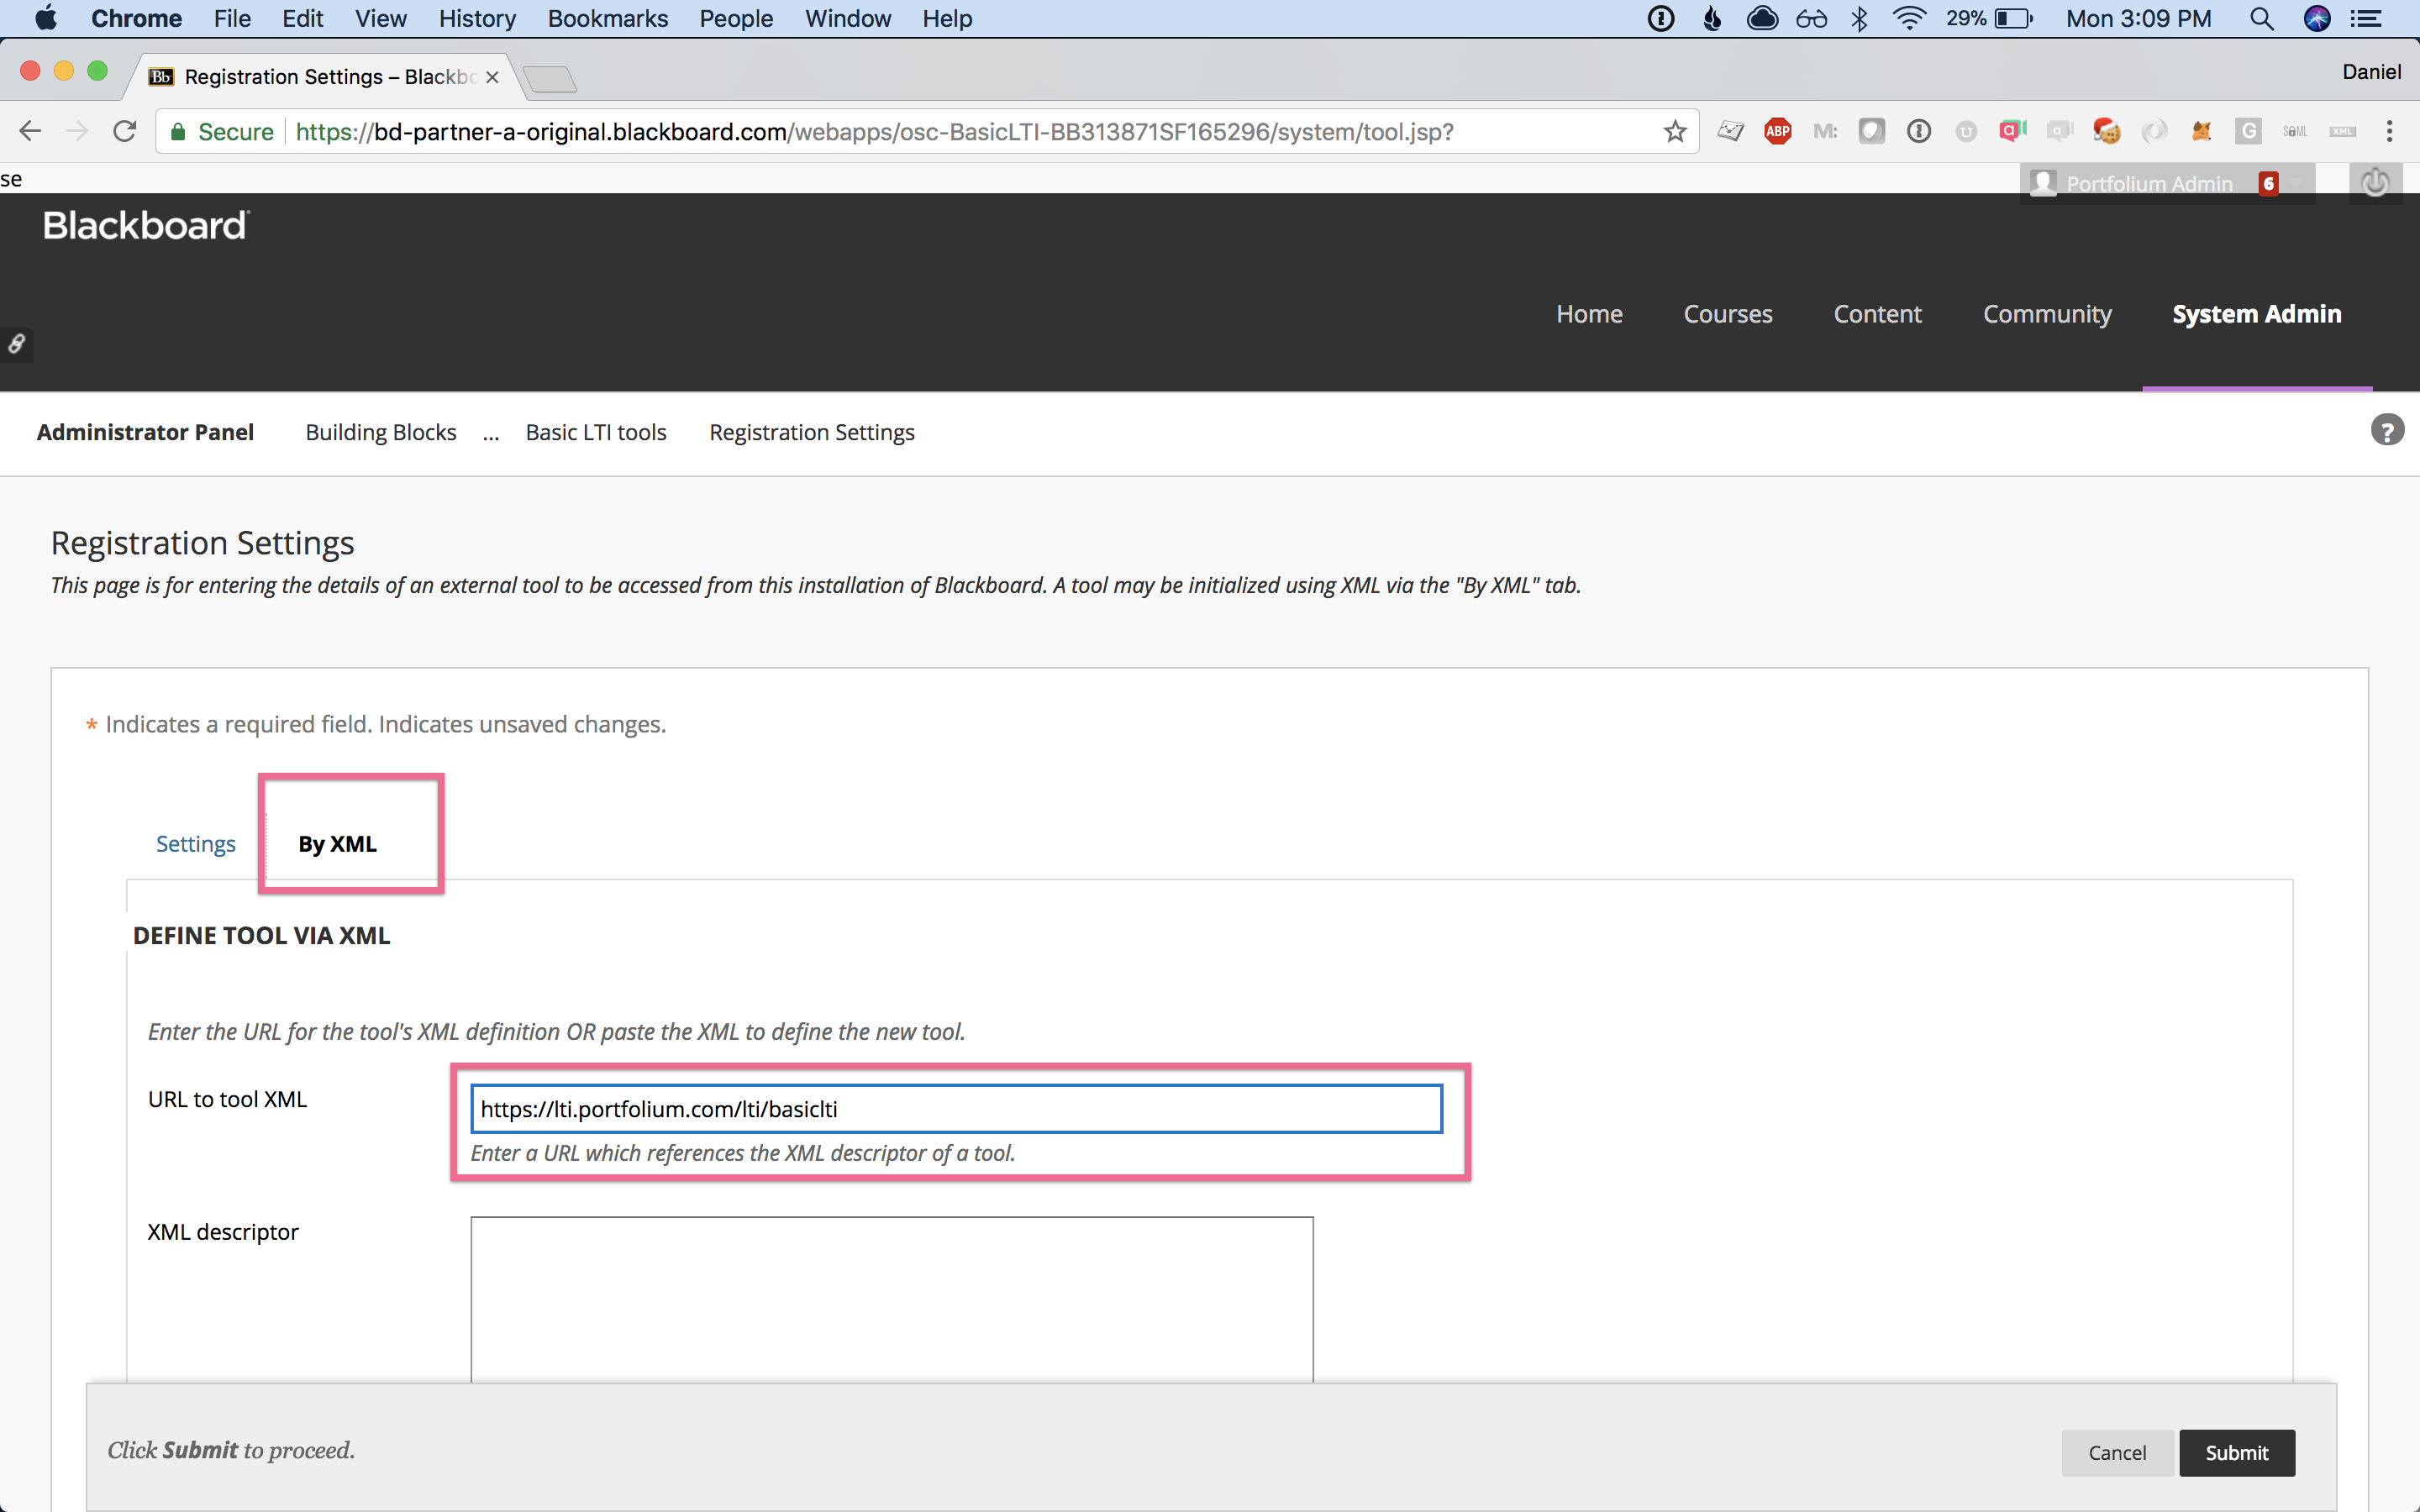Click the XML viewer extension icon
The height and width of the screenshot is (1512, 2420).
(x=2342, y=131)
